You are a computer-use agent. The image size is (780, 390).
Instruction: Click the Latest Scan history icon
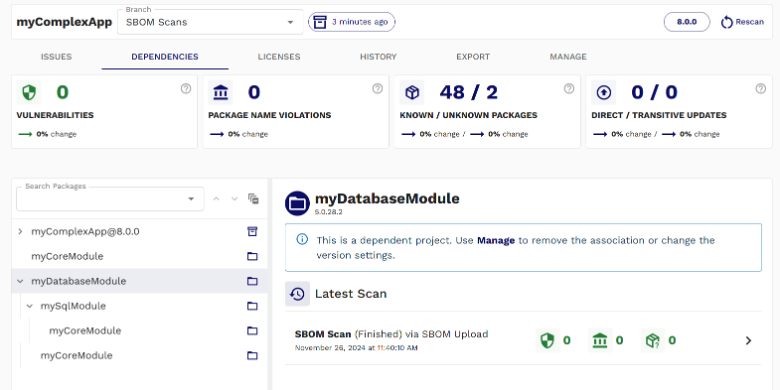pos(297,293)
